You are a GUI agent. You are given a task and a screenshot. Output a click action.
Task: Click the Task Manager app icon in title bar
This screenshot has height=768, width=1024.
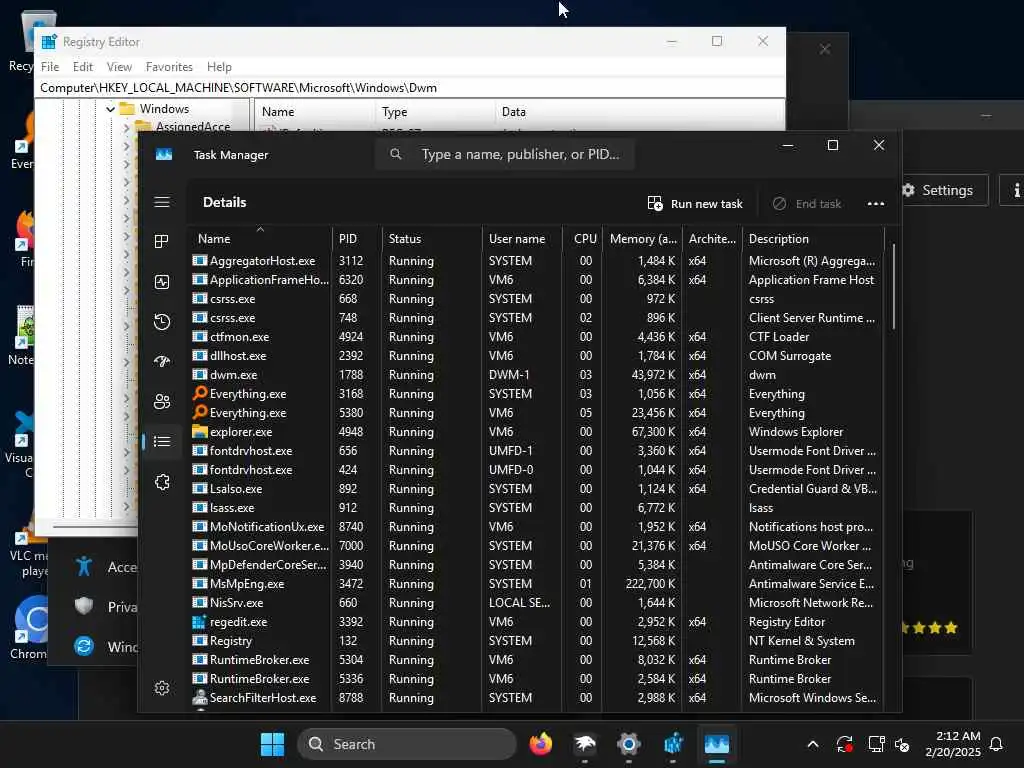(164, 155)
